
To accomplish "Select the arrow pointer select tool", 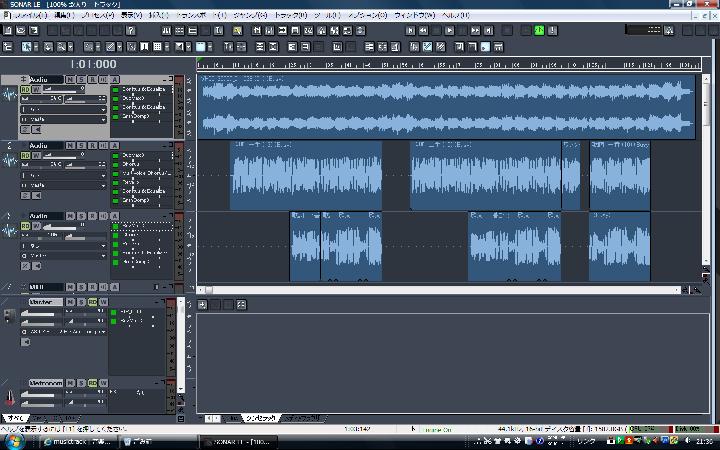I will 26,47.
